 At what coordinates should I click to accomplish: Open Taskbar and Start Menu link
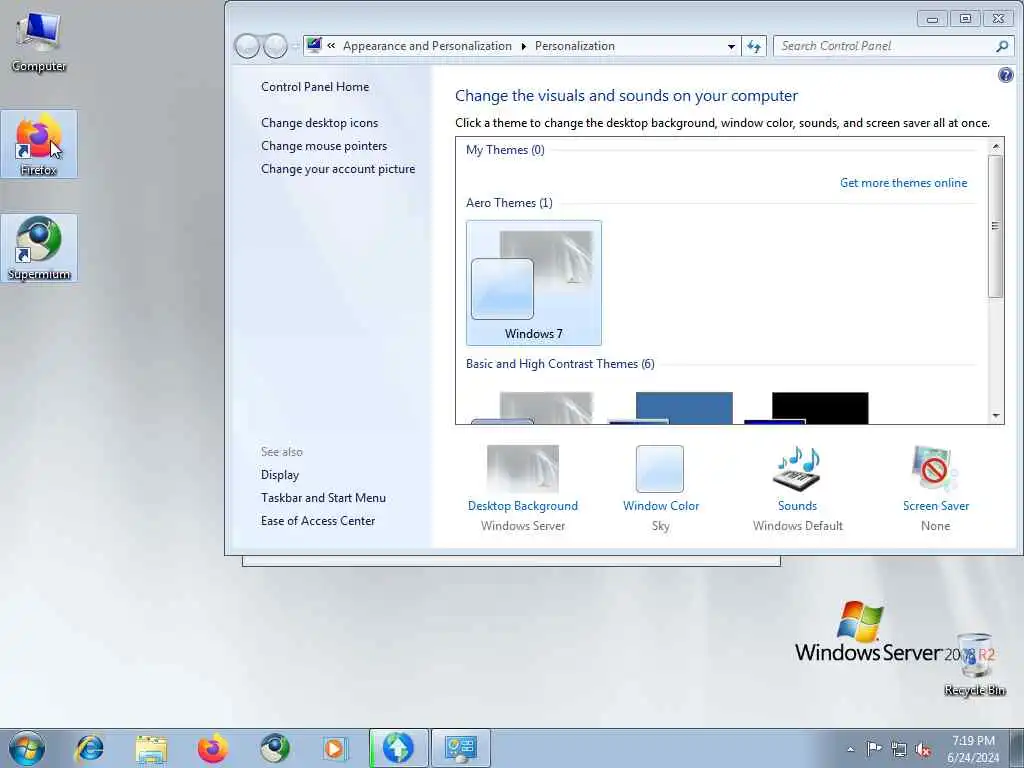tap(323, 498)
